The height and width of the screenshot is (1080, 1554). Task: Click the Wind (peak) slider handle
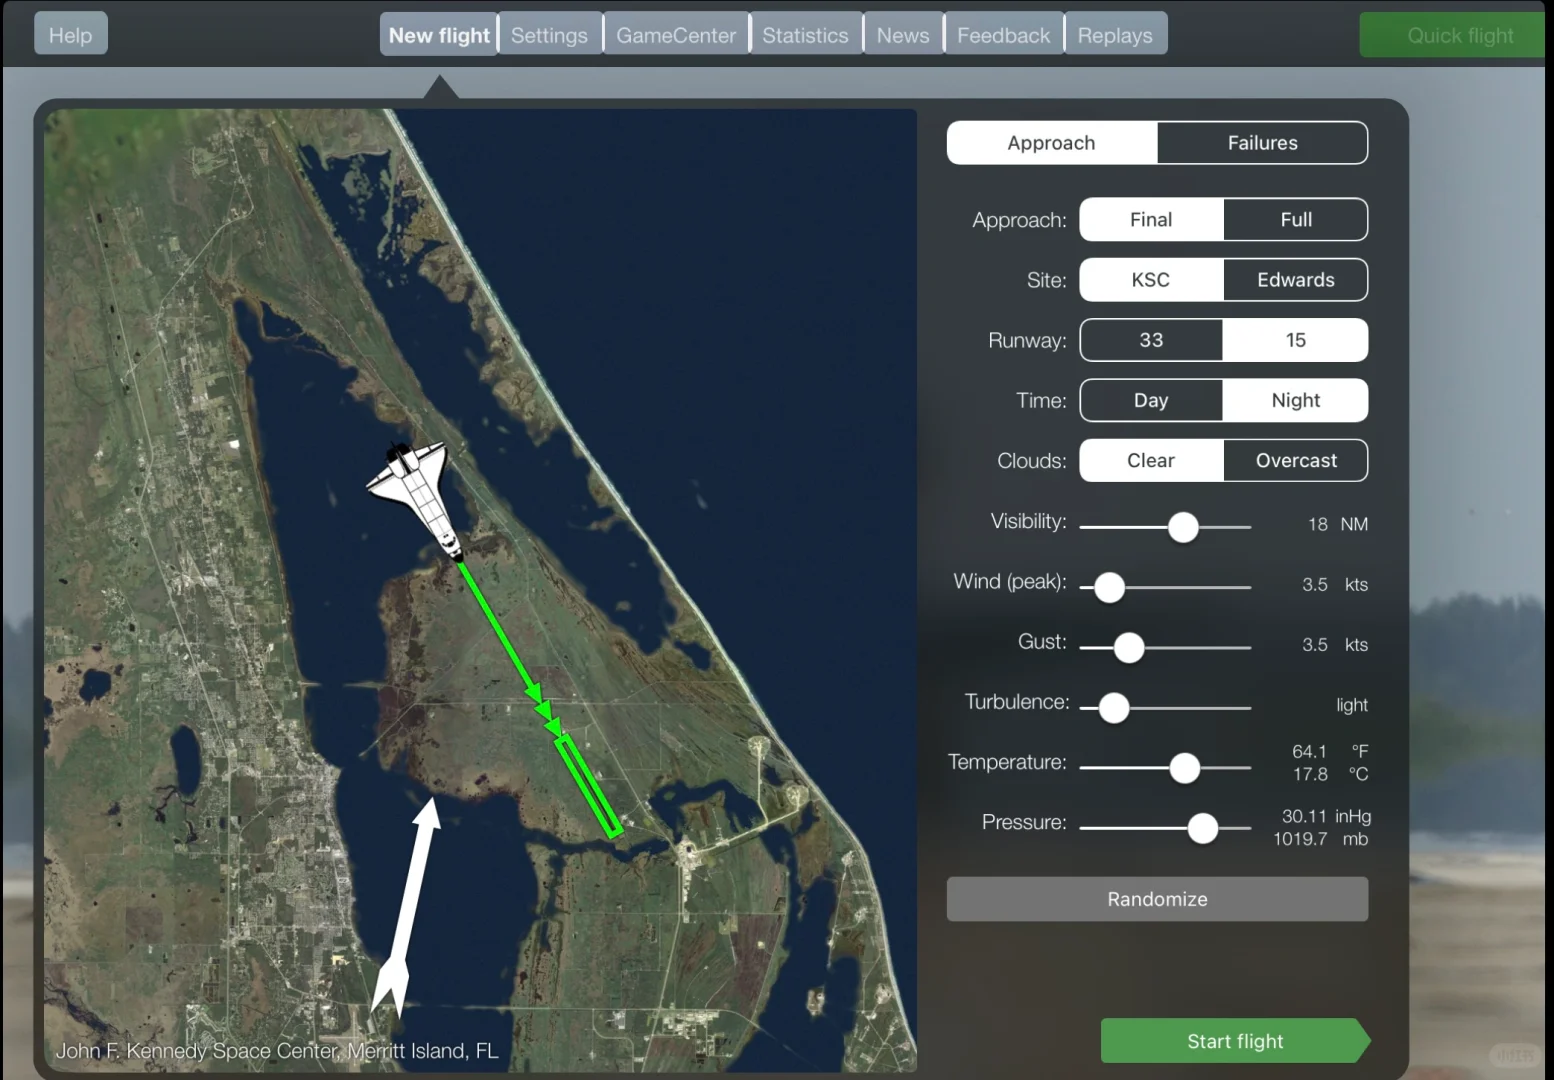click(1109, 588)
